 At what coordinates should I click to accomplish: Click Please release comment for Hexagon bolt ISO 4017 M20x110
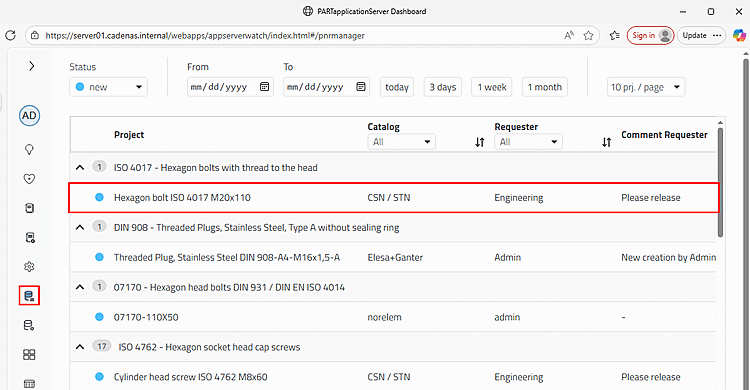[651, 198]
